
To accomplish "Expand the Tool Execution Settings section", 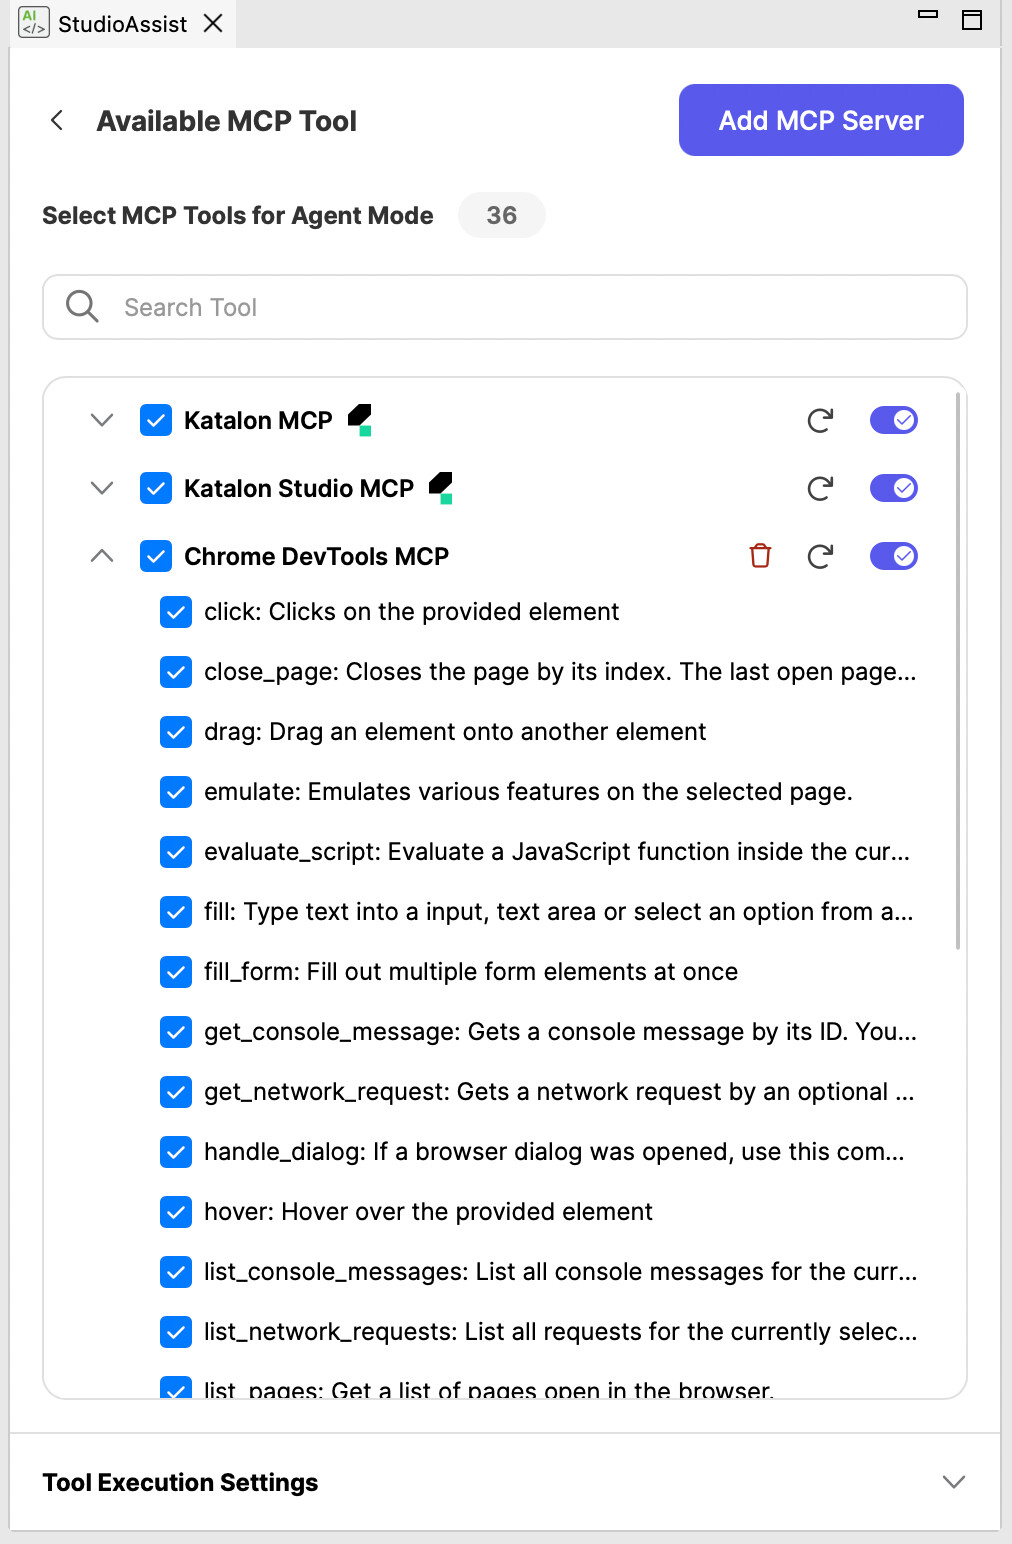I will click(x=953, y=1482).
